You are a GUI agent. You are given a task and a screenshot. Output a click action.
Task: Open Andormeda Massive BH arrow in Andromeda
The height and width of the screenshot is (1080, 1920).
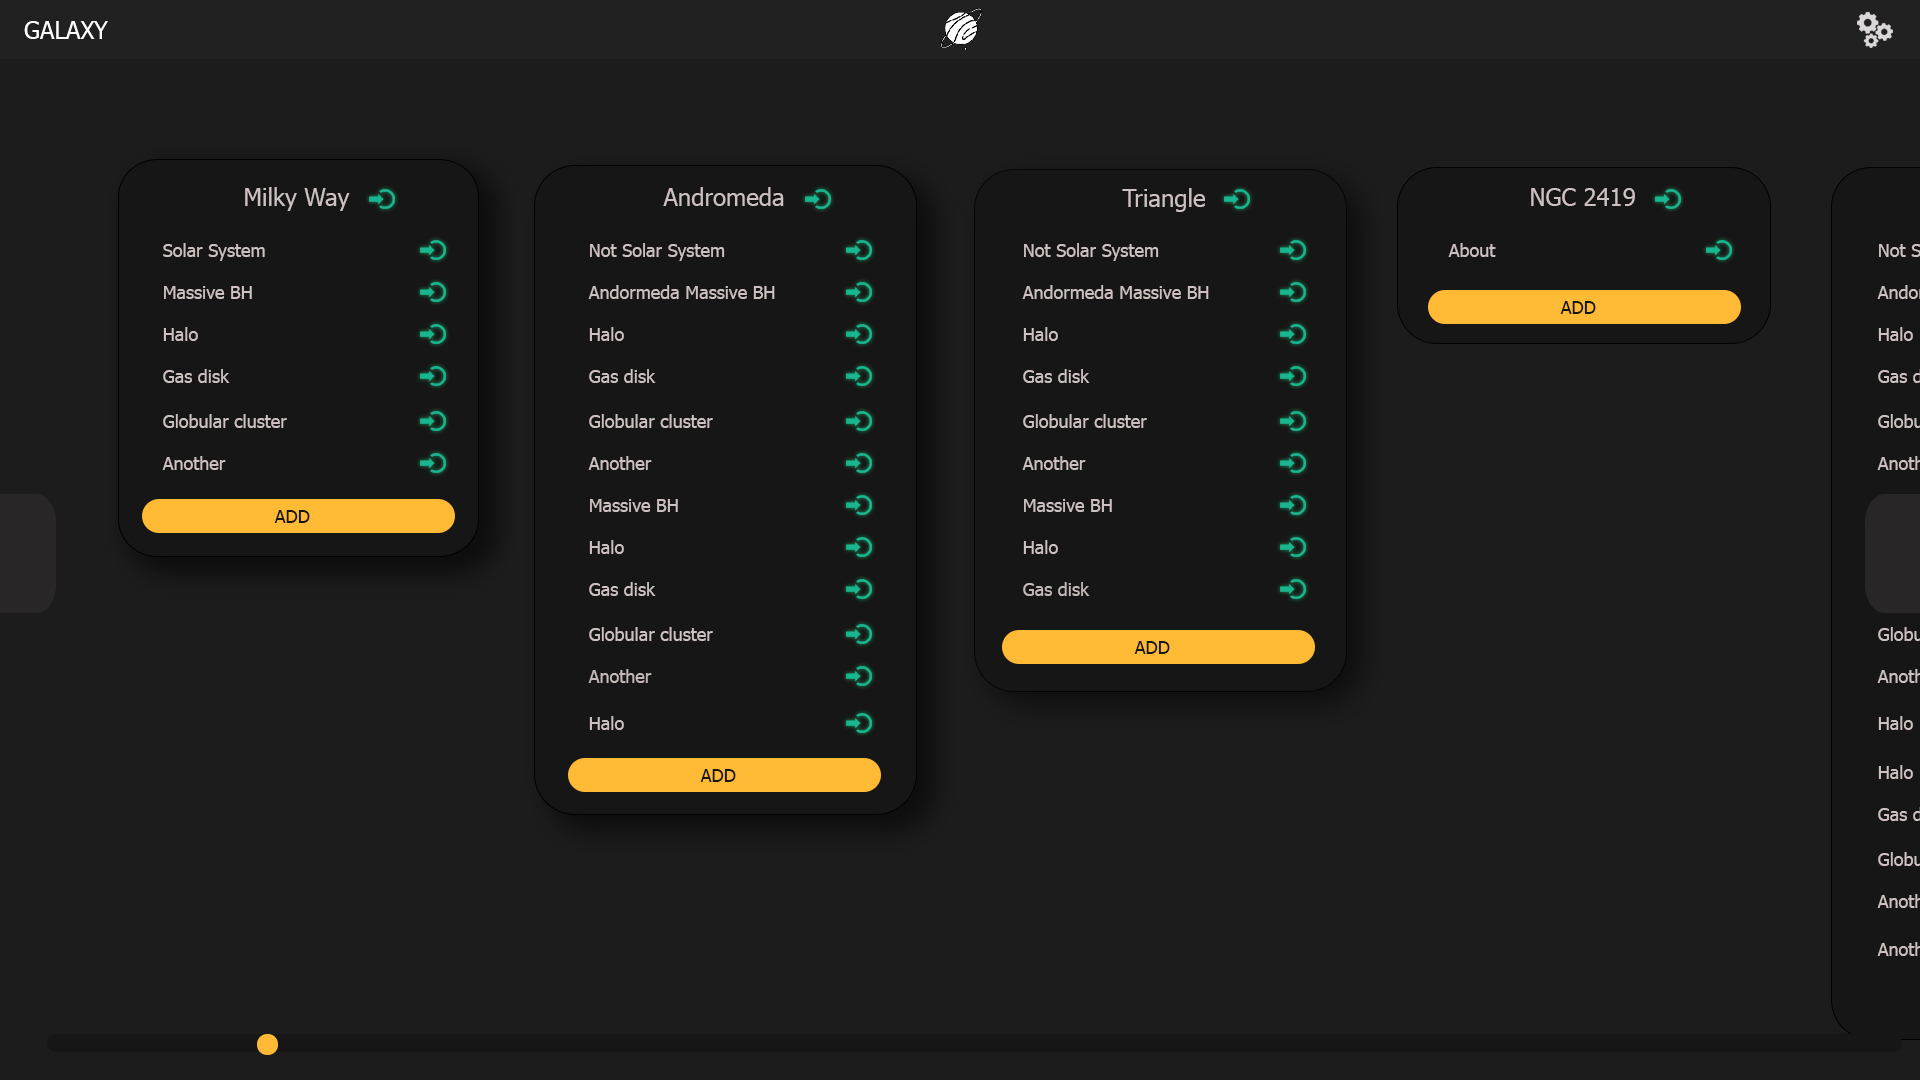[x=859, y=292]
